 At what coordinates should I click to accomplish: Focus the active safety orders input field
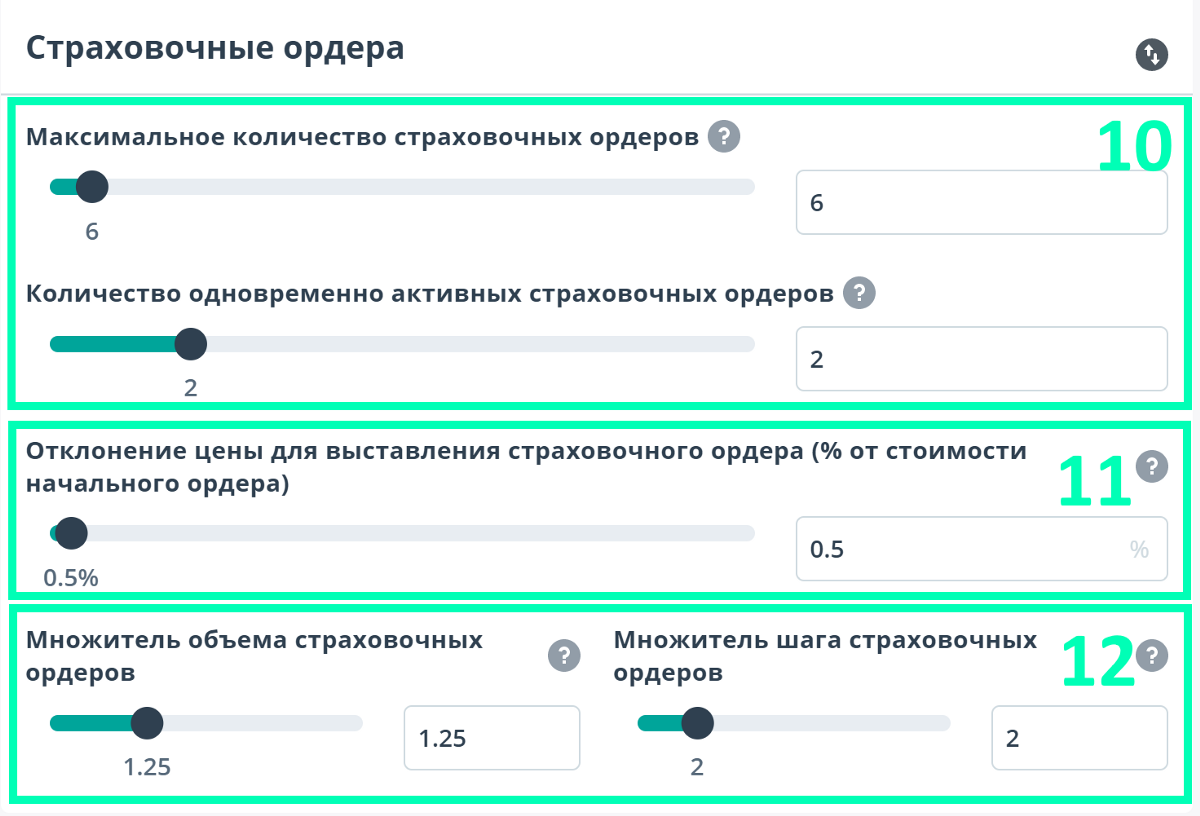coord(980,359)
